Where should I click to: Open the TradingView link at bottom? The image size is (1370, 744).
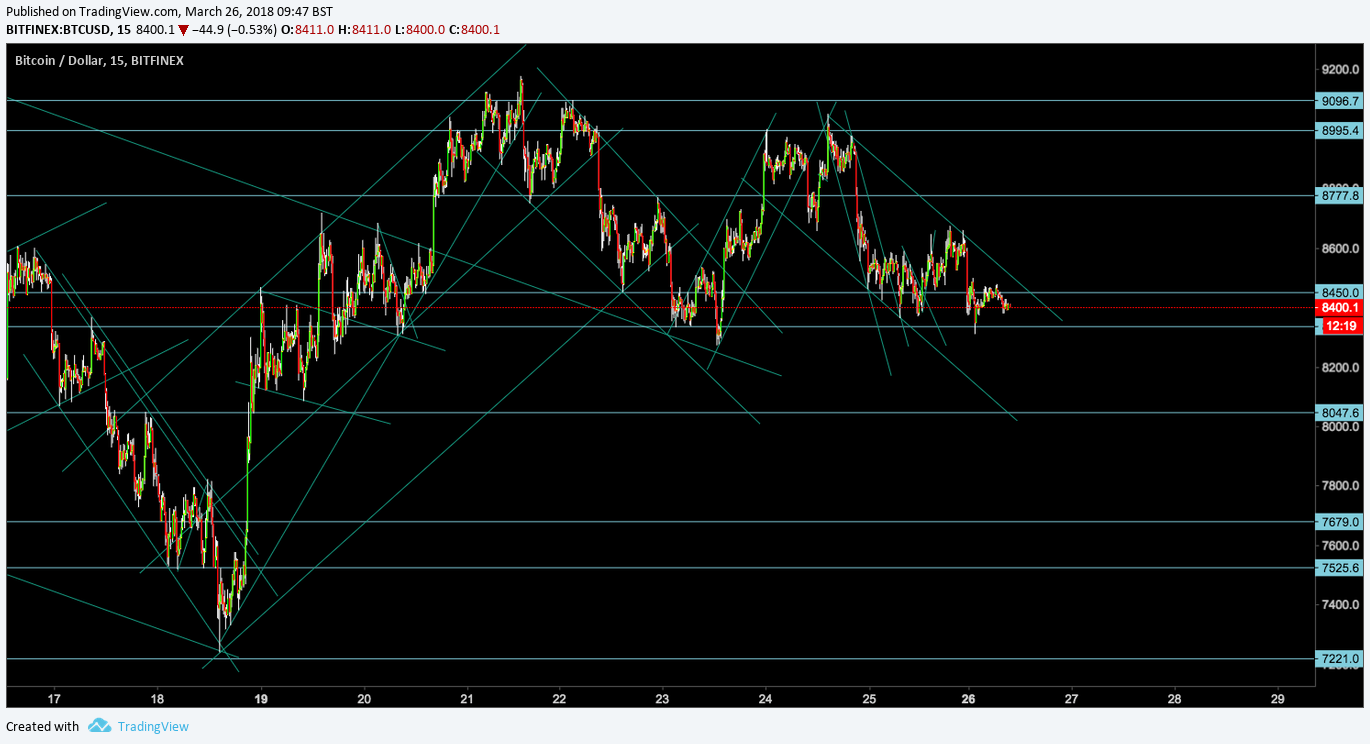tap(153, 727)
